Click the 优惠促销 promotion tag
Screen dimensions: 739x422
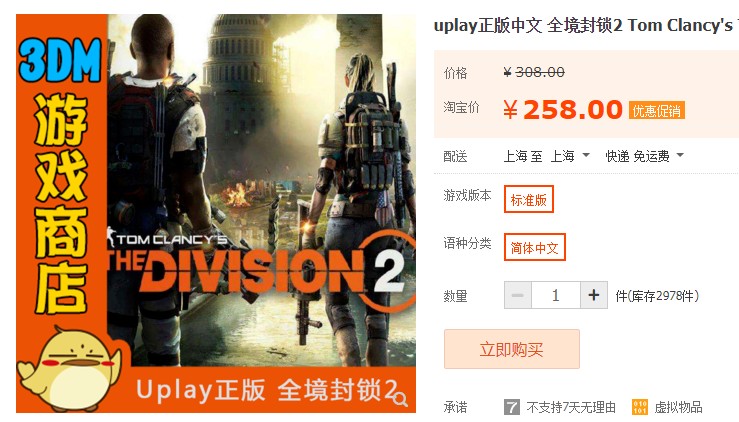[x=657, y=110]
